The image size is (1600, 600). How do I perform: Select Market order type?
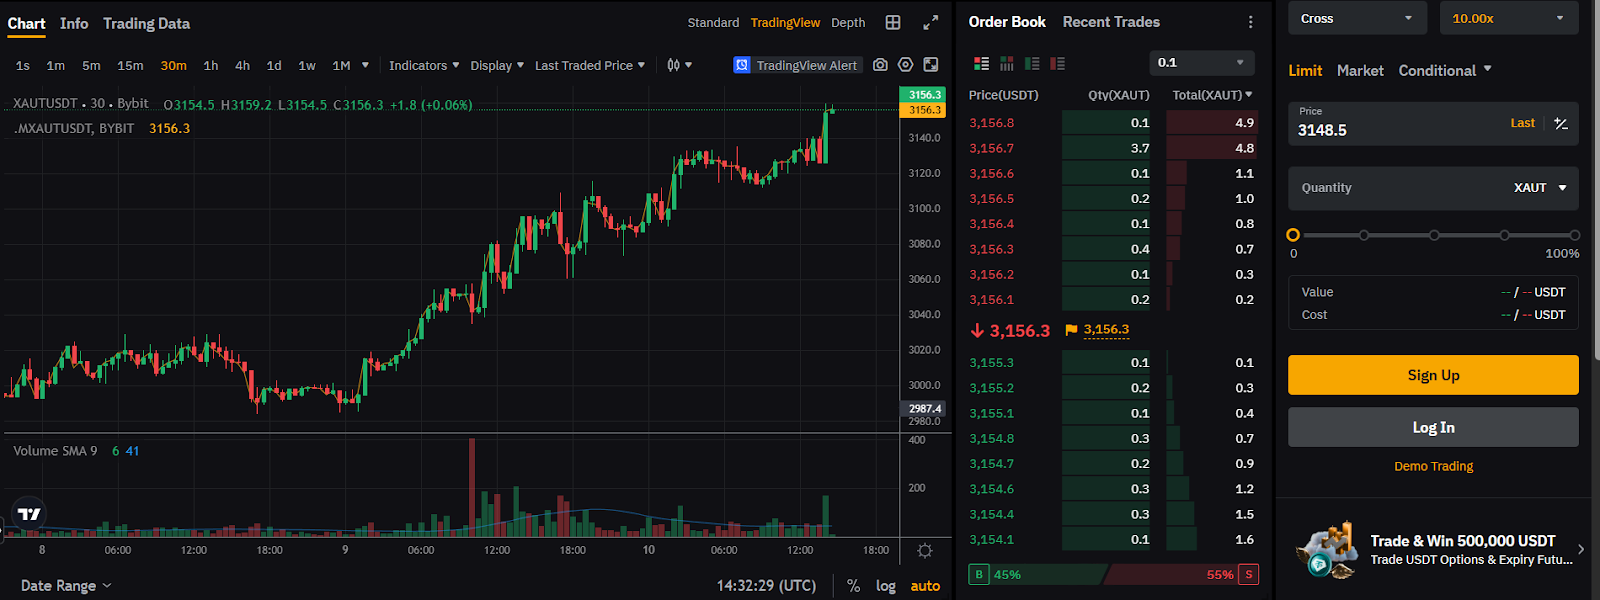point(1360,71)
